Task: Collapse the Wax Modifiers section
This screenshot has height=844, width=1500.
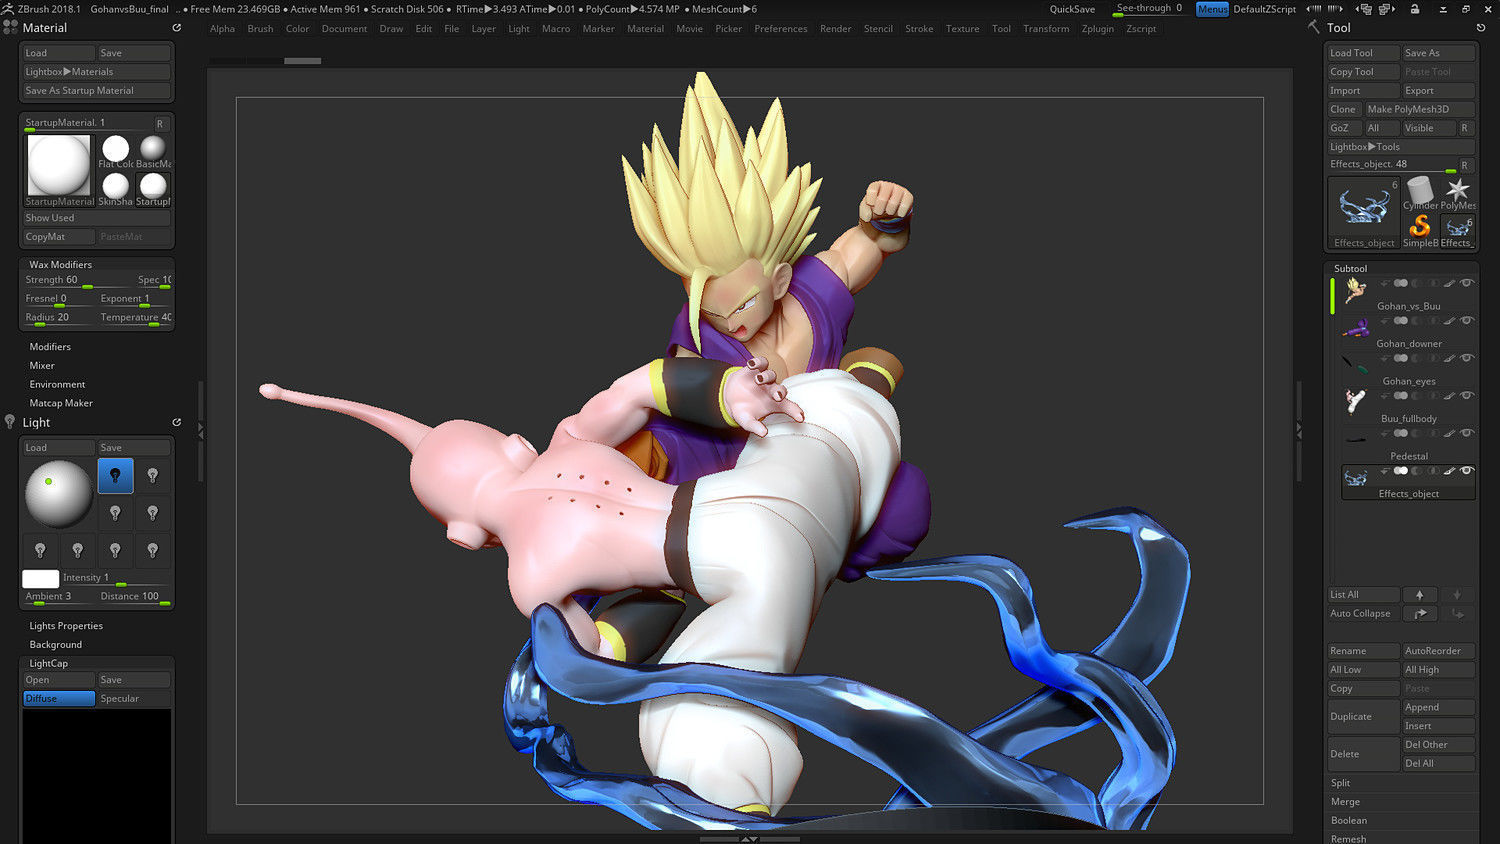Action: click(60, 264)
